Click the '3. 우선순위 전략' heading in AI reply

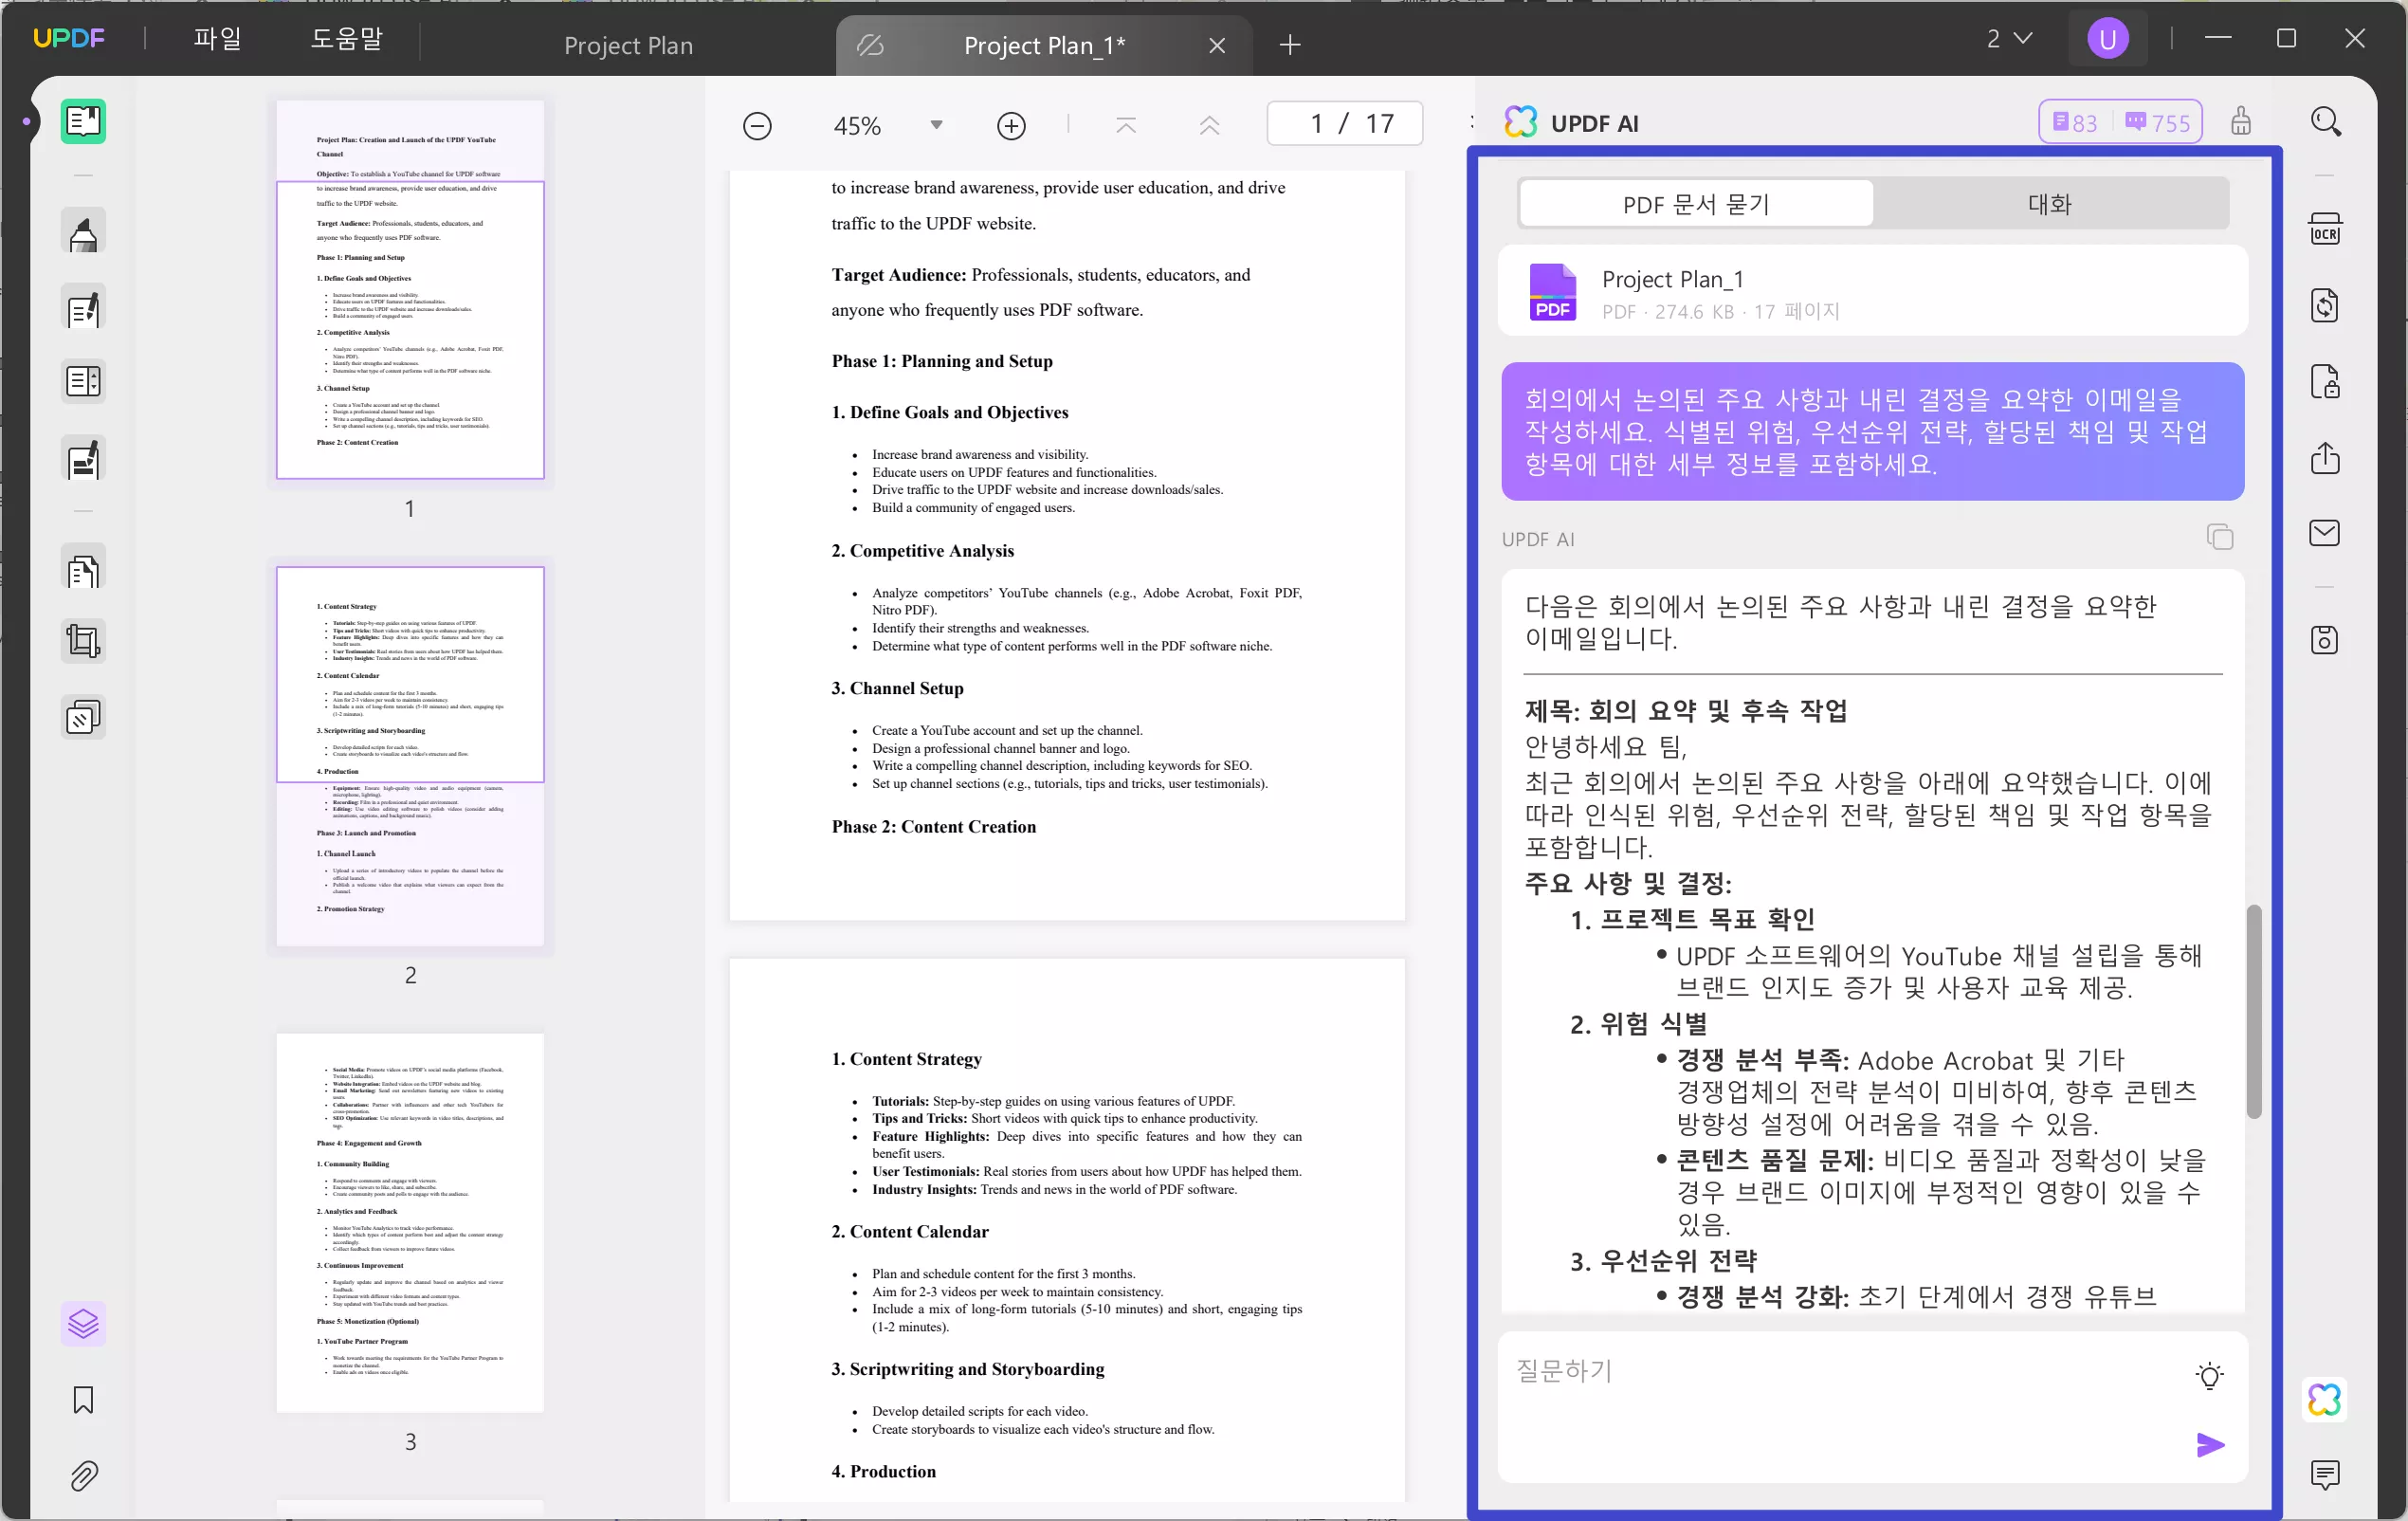point(1663,1261)
